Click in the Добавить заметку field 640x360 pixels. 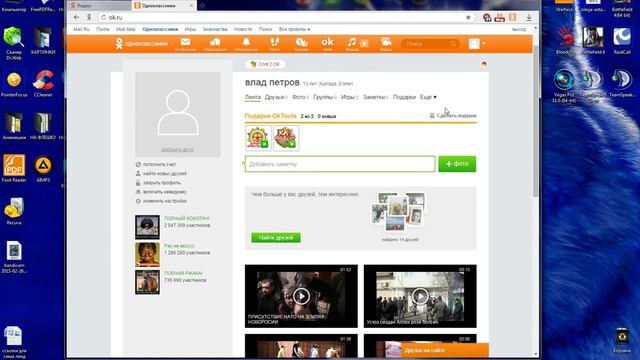340,164
